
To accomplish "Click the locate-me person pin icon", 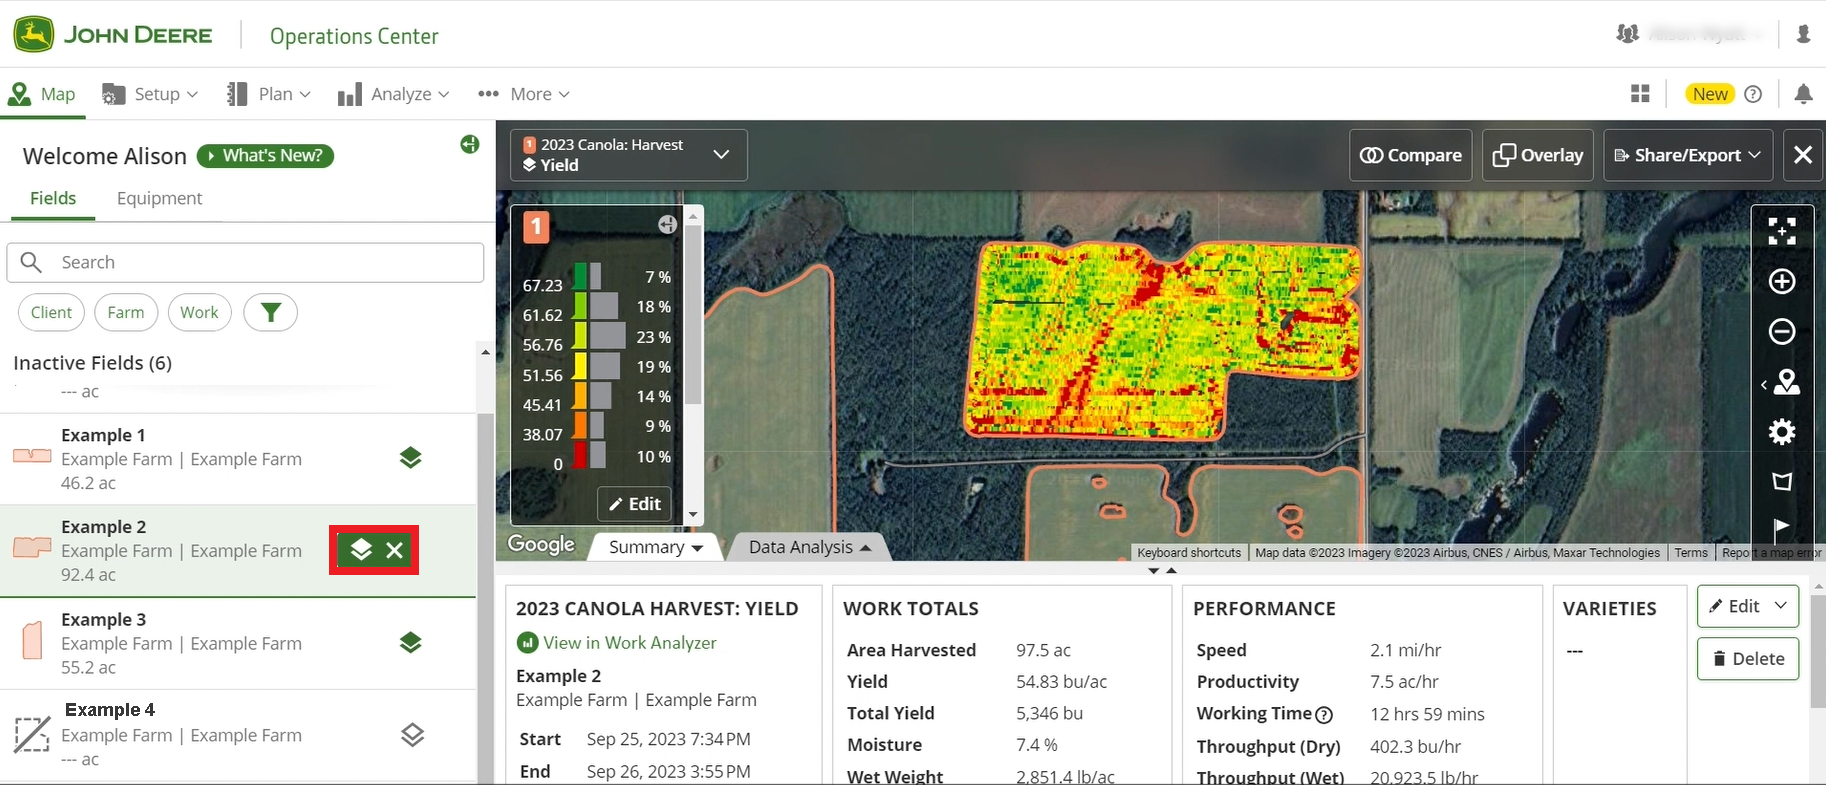I will pos(1786,382).
